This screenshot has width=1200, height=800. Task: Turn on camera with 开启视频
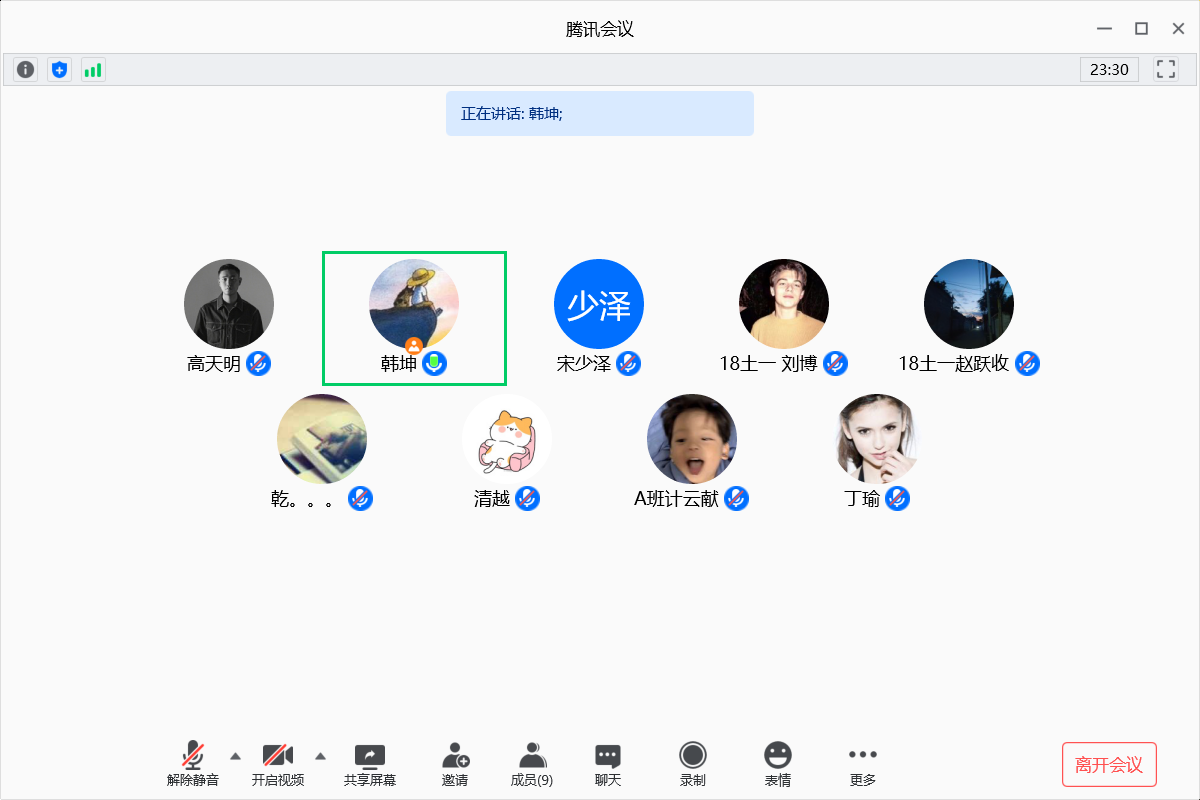pos(277,764)
